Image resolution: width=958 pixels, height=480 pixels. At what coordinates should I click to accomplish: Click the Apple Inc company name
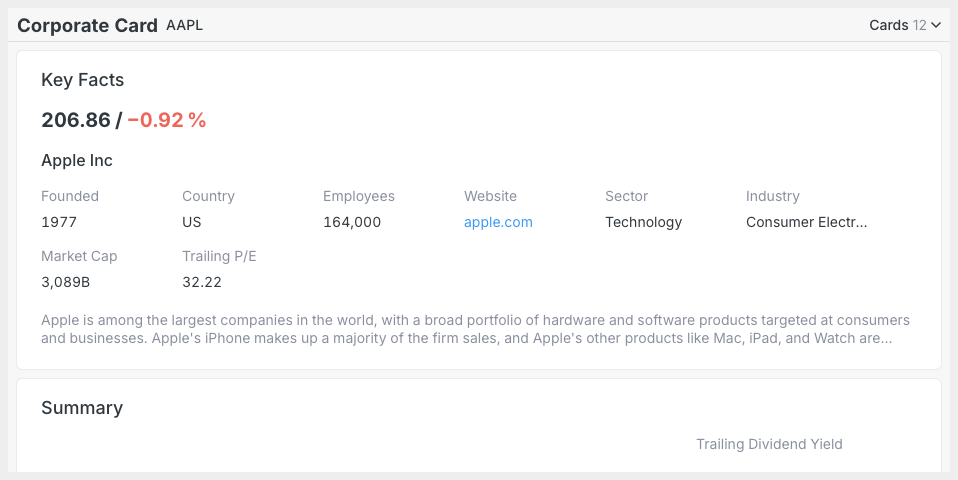pyautogui.click(x=77, y=161)
